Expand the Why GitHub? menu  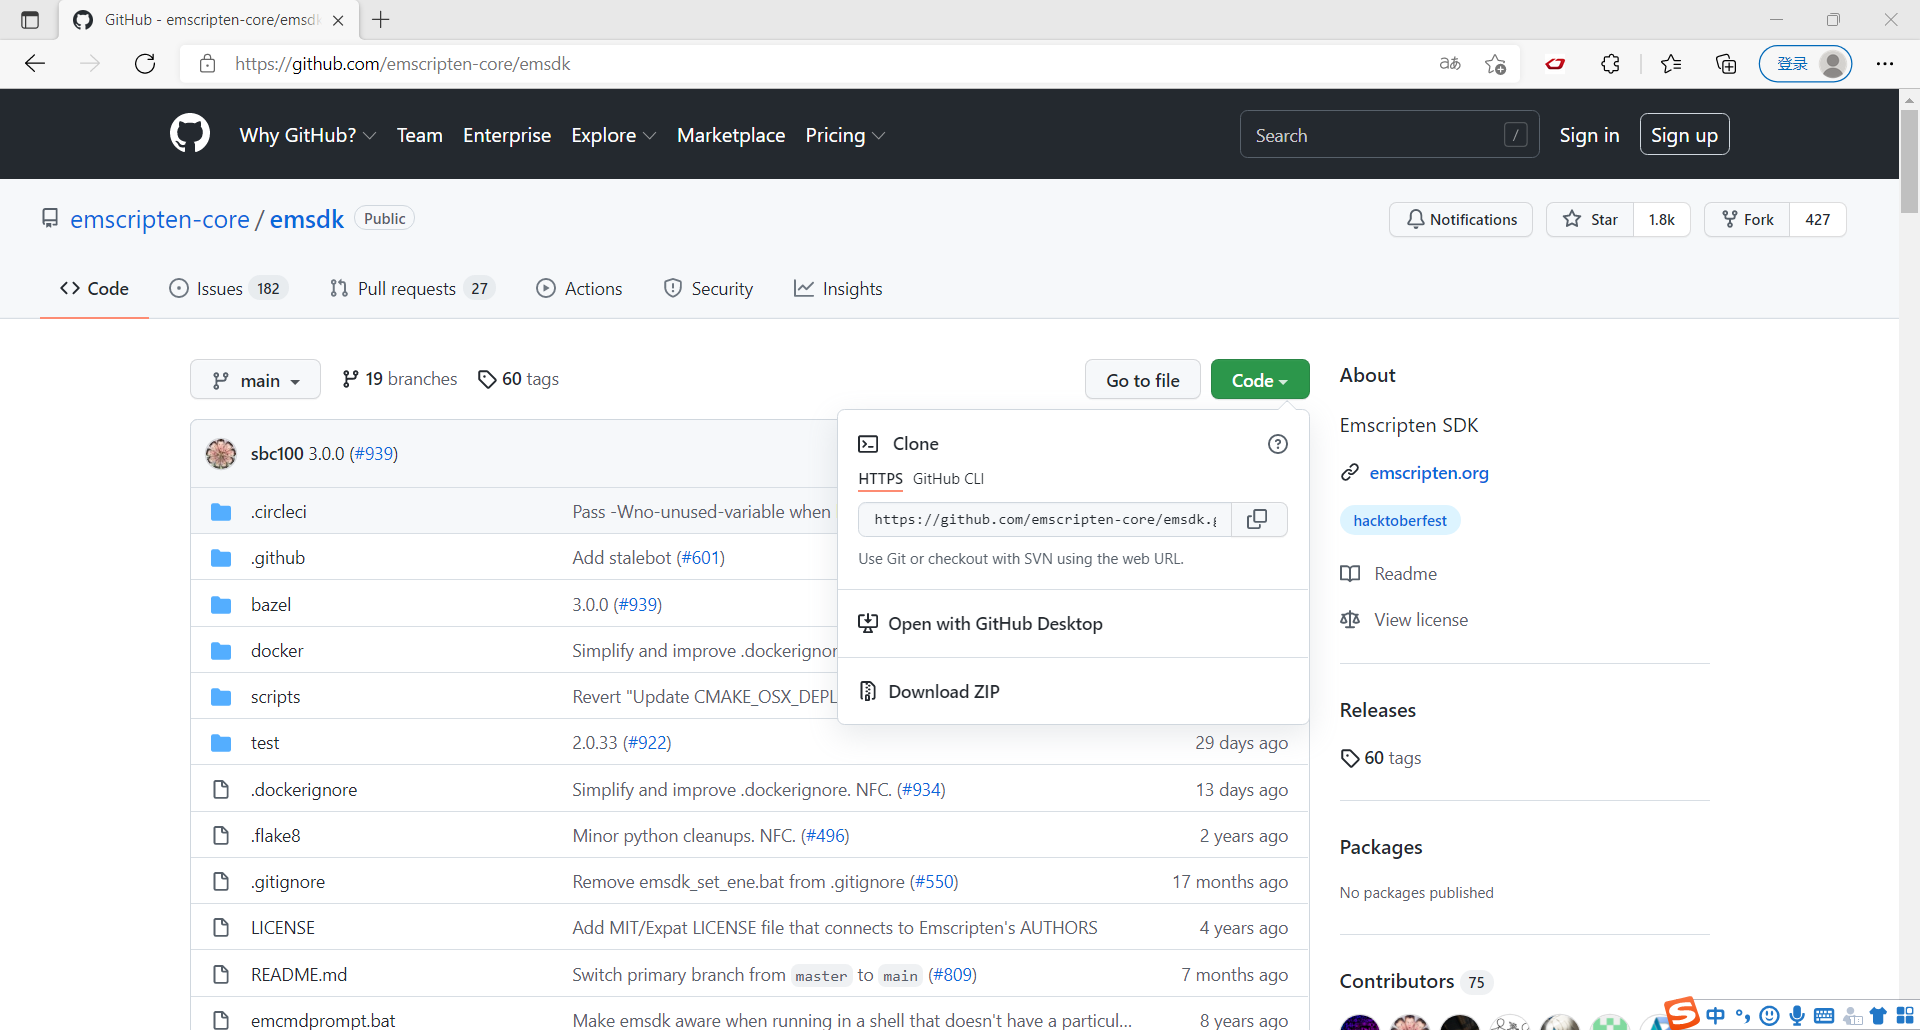point(307,135)
